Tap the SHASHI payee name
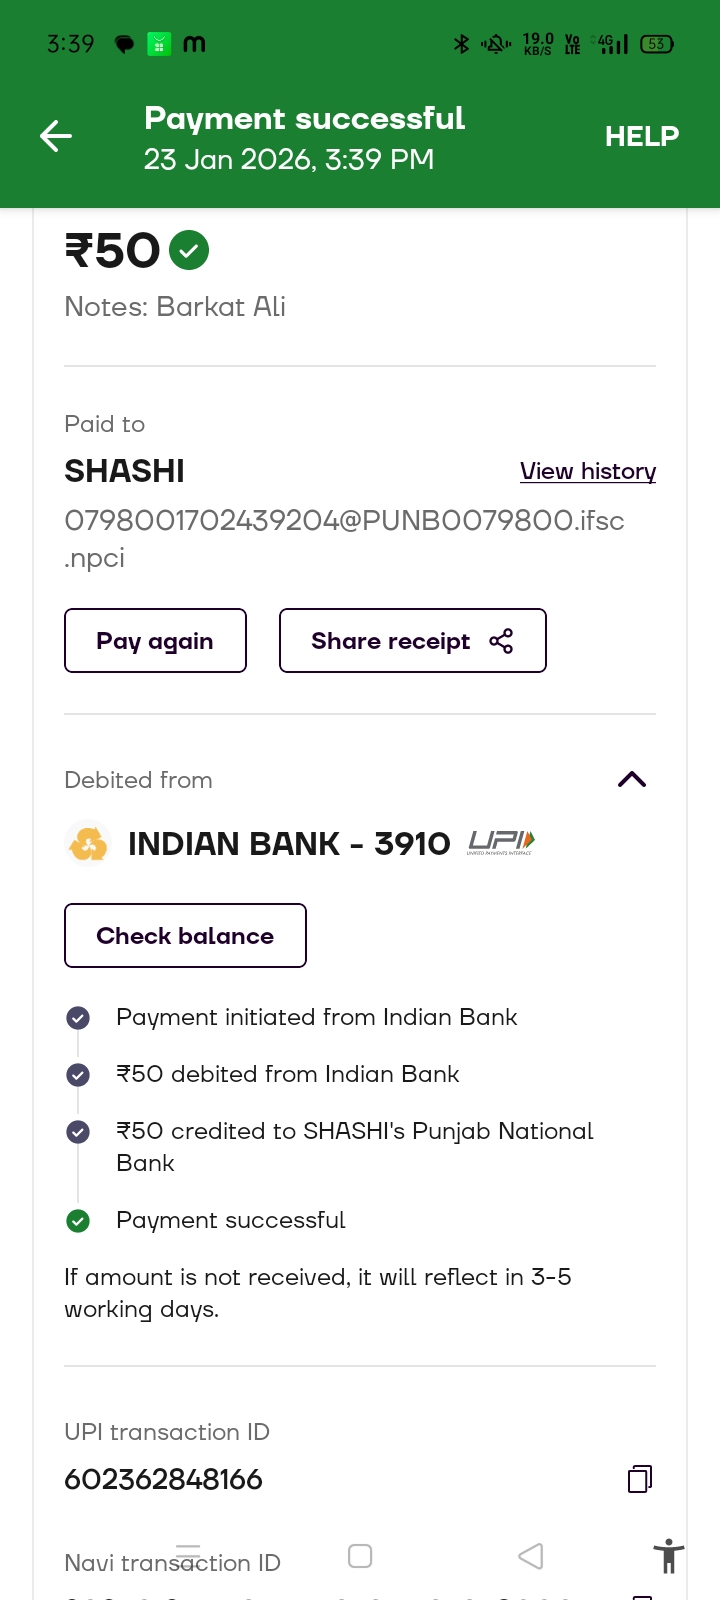Screen dimensions: 720x1600 (125, 471)
